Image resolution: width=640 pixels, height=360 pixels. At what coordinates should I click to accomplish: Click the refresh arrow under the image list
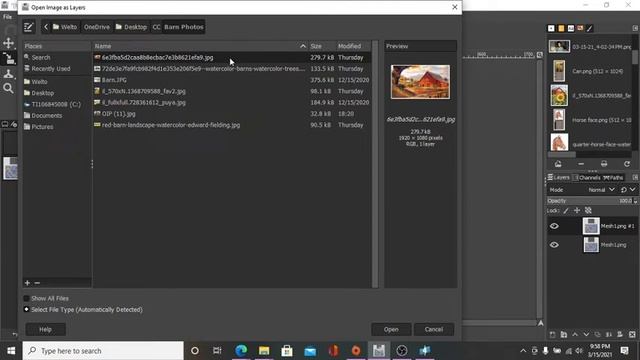pyautogui.click(x=627, y=164)
